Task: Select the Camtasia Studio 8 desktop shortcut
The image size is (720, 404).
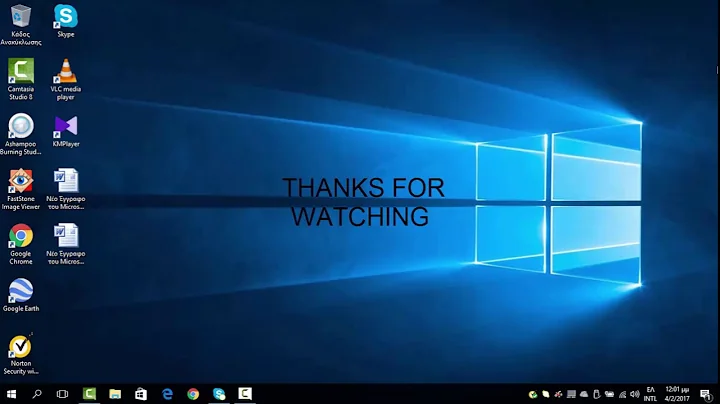Action: (x=21, y=79)
